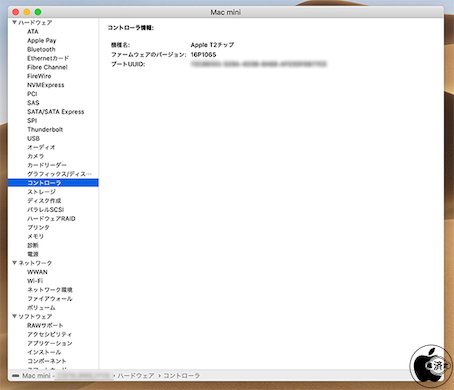Open the Bluetooth hardware section
The width and height of the screenshot is (454, 390).
coord(41,49)
